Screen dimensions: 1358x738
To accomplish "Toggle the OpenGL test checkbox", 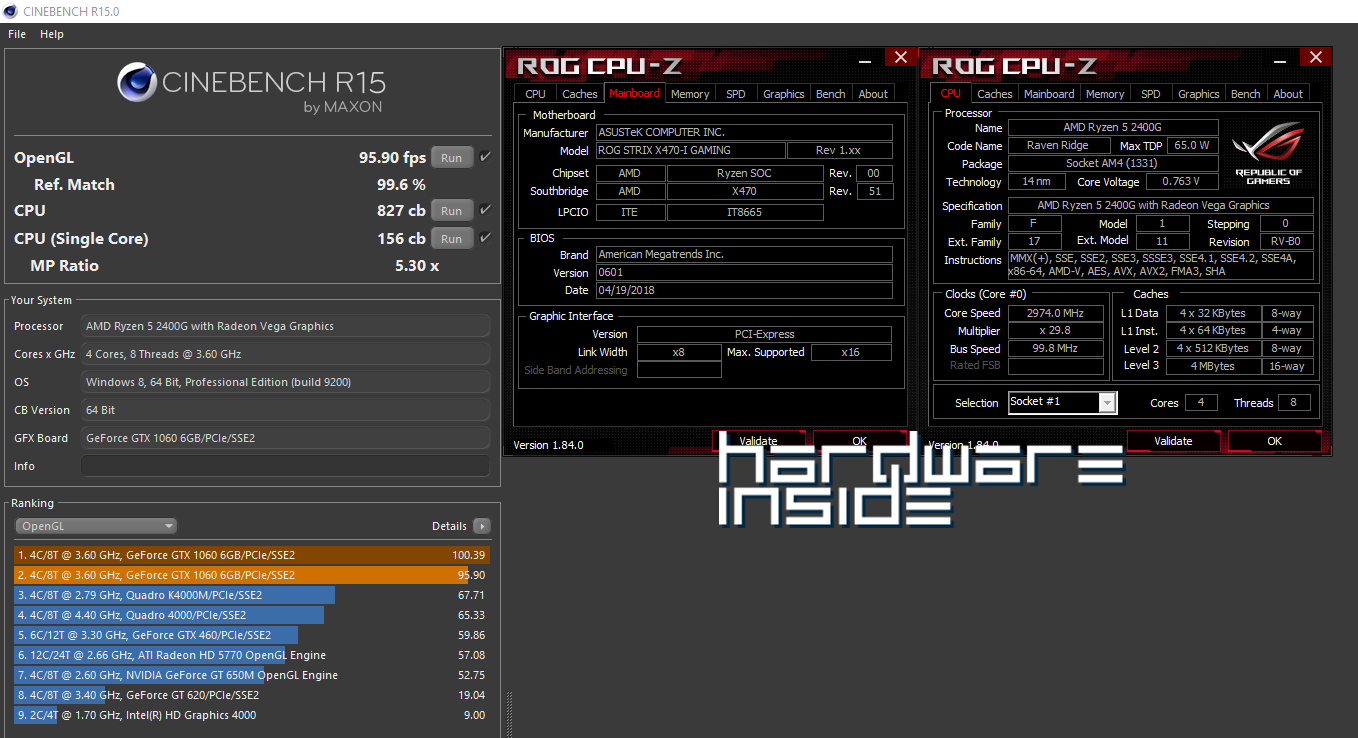I will (x=485, y=157).
